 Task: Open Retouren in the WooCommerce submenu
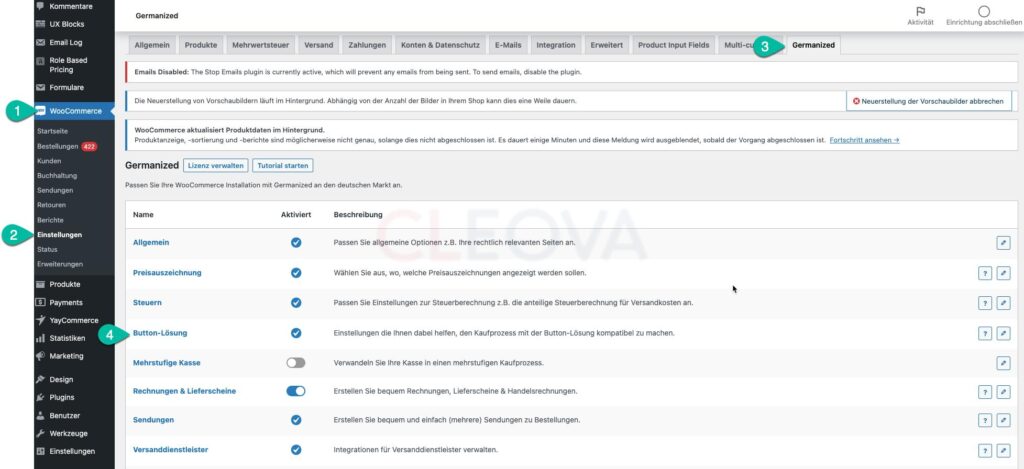click(52, 205)
